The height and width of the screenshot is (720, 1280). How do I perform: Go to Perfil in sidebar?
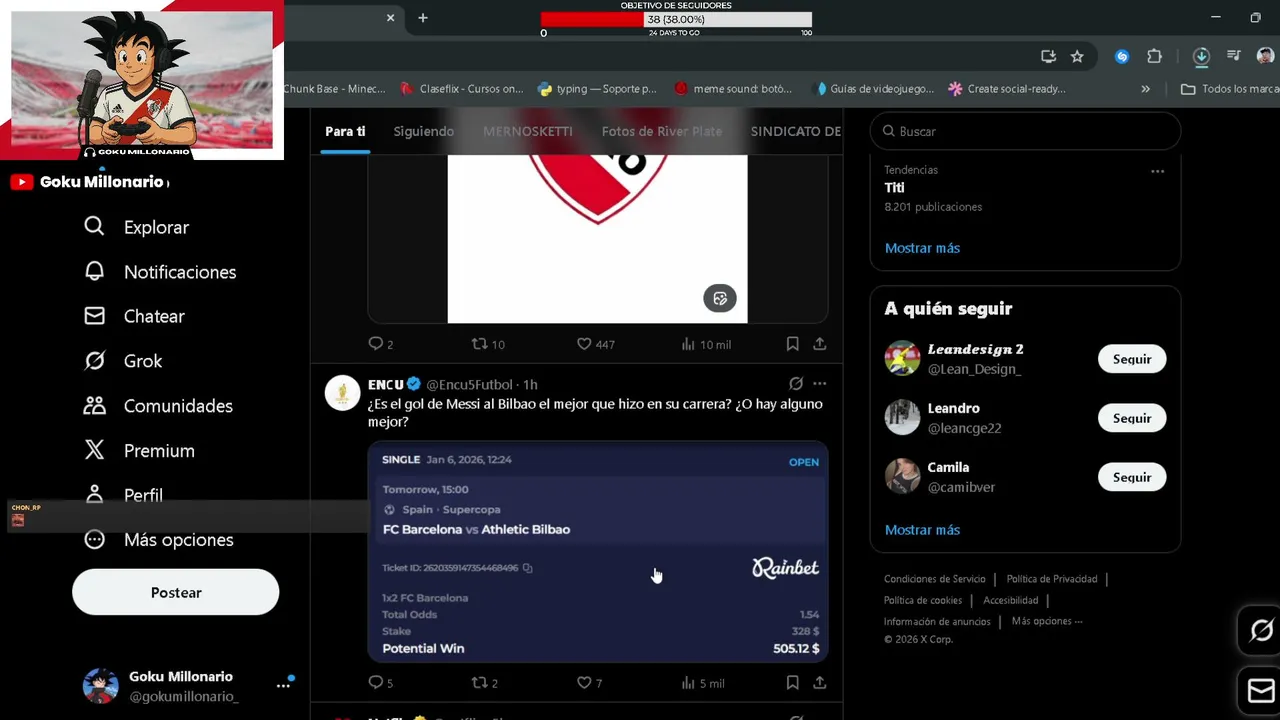tap(123, 495)
